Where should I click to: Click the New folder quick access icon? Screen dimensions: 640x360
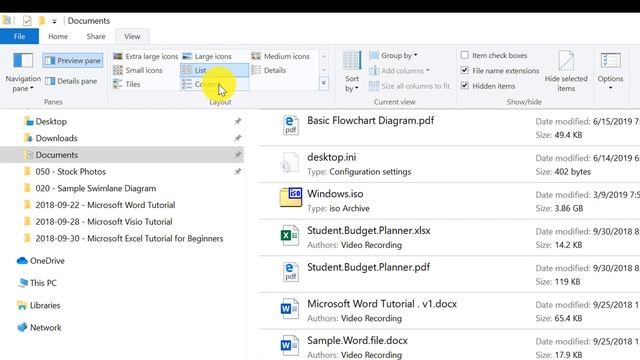pyautogui.click(x=41, y=20)
